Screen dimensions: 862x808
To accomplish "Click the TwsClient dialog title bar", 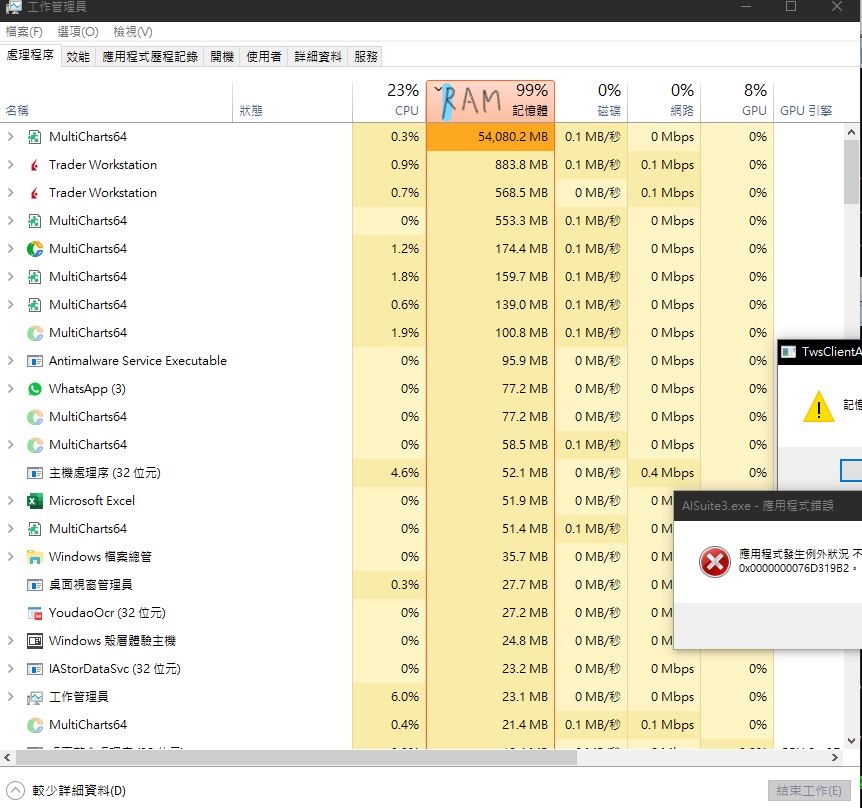I will (819, 352).
